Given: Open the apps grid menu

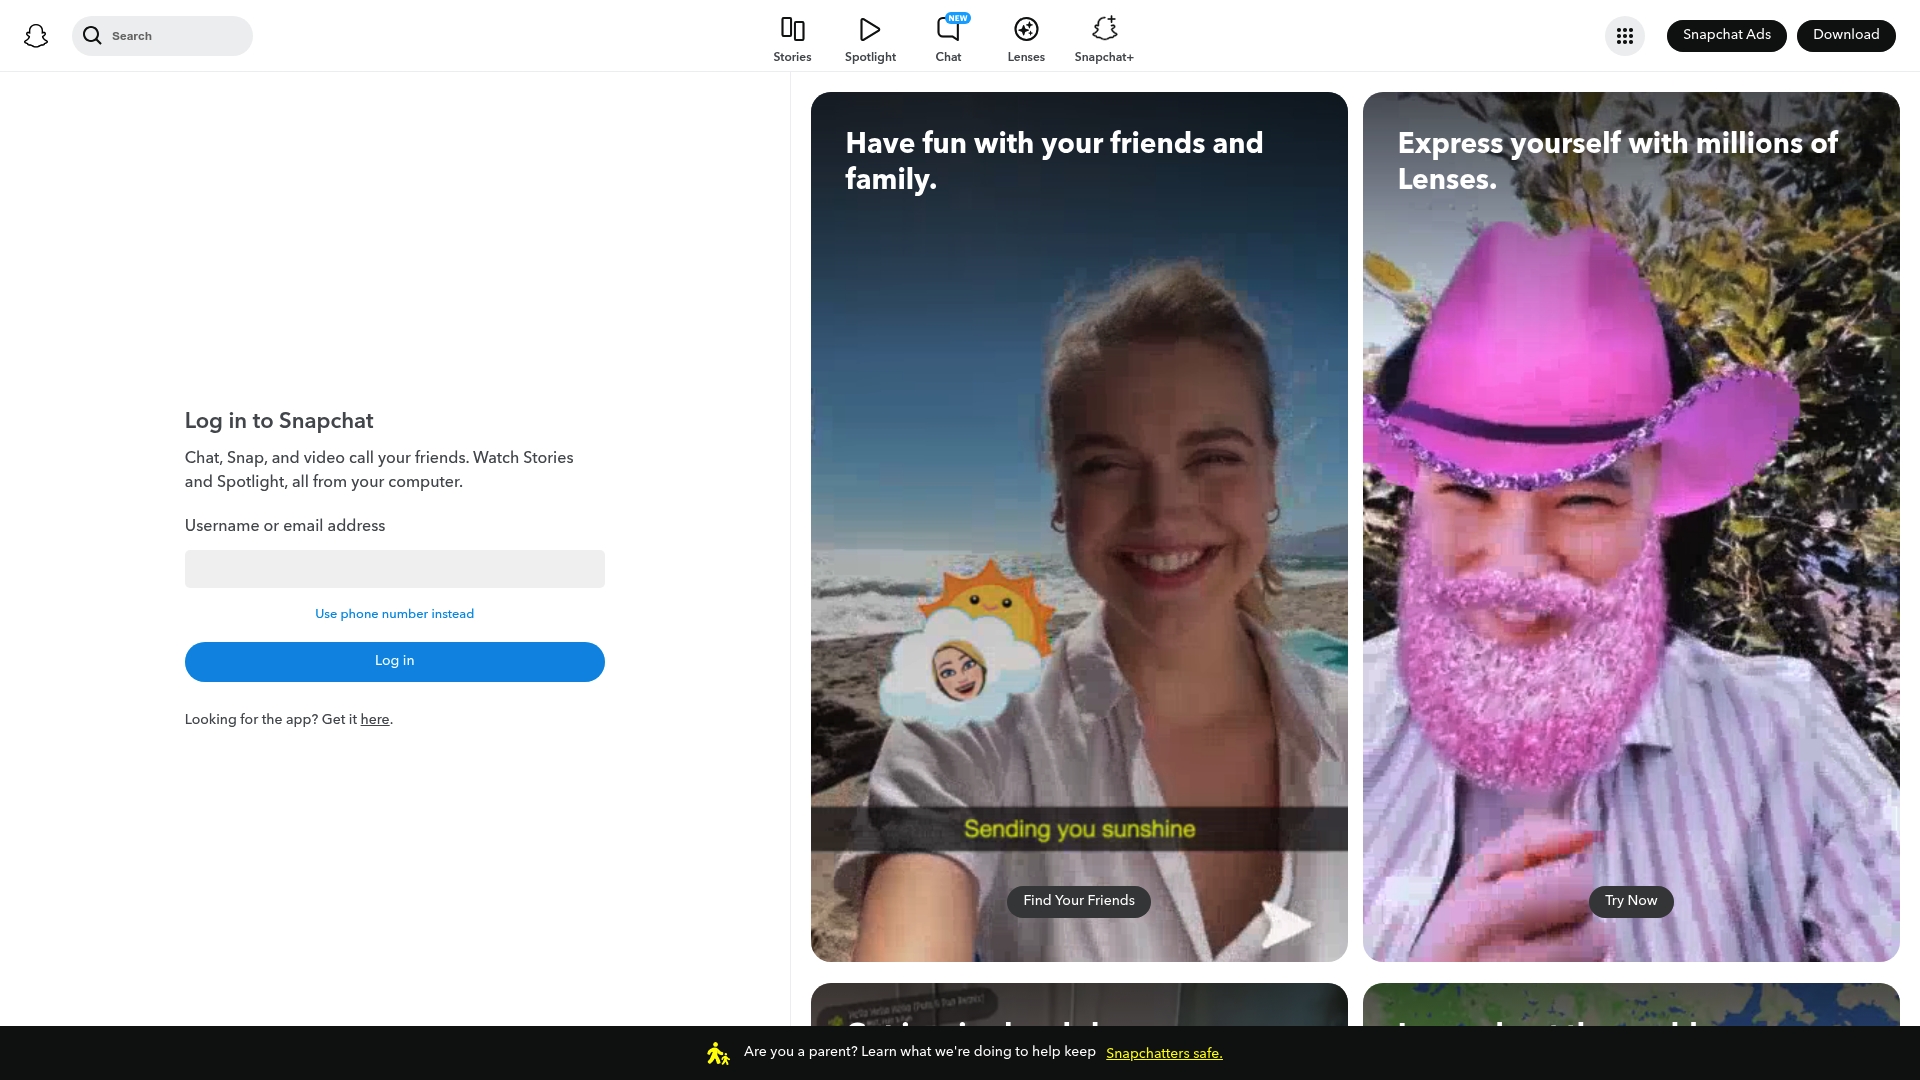Looking at the screenshot, I should (1625, 35).
